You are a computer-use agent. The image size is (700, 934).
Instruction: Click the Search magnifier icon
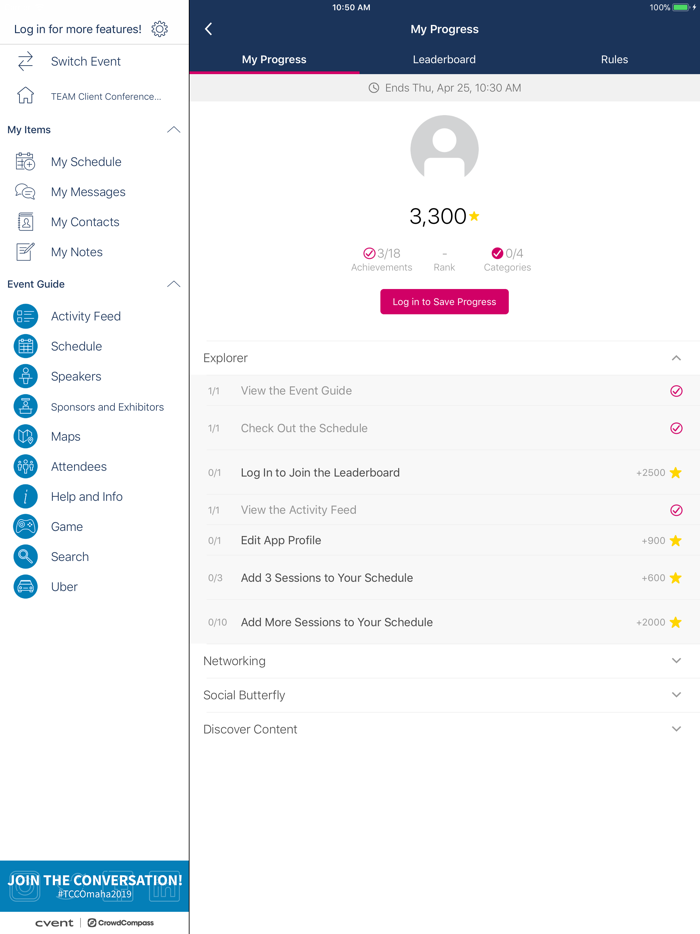pos(26,556)
